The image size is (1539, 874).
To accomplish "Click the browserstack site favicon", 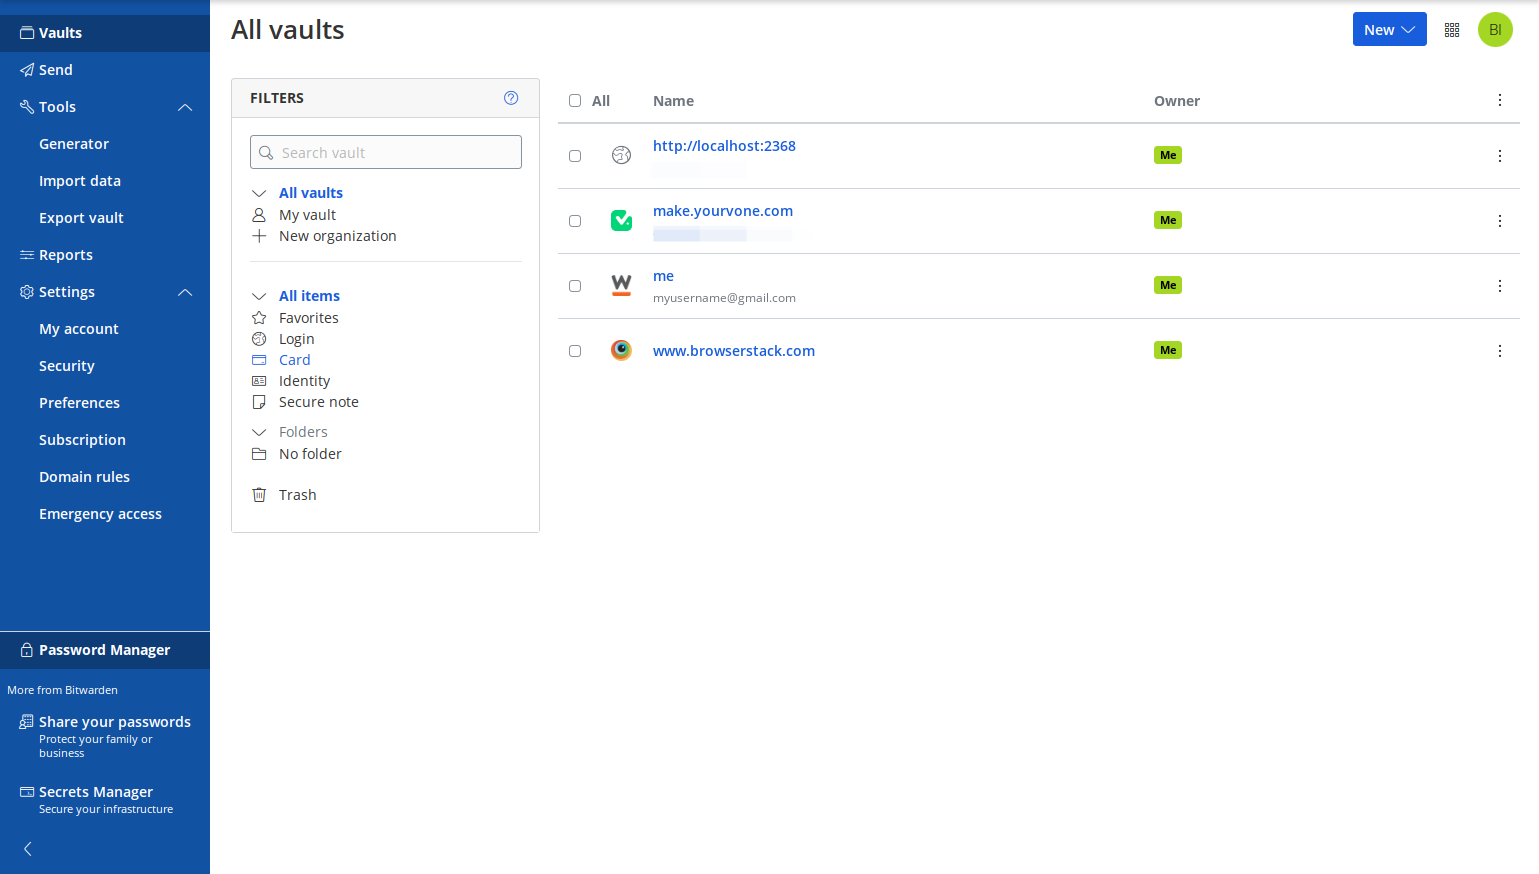I will click(621, 350).
